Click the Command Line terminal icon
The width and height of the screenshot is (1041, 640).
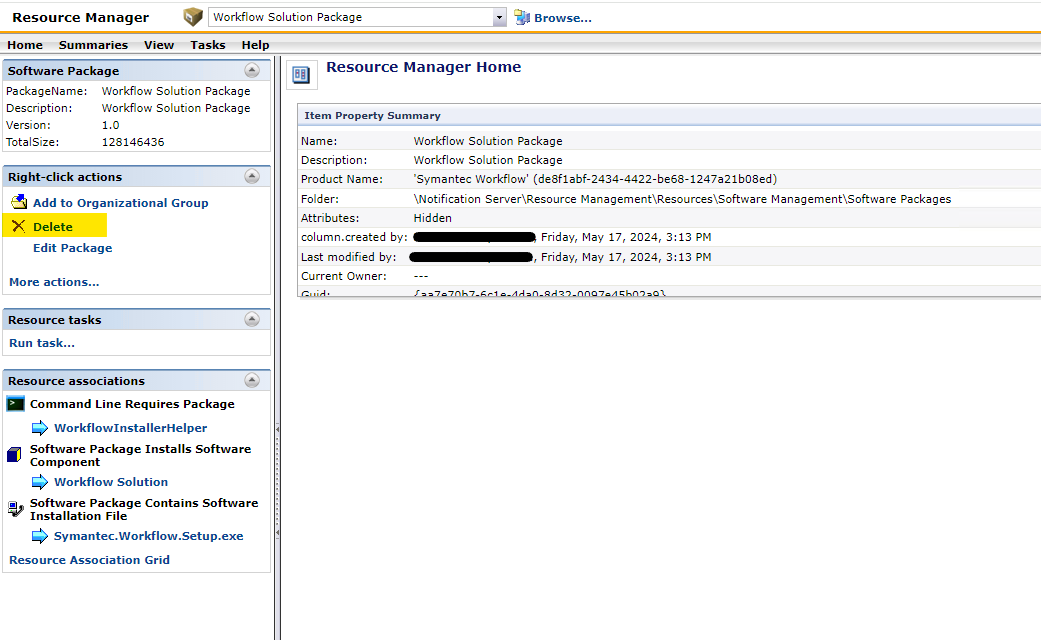coord(15,404)
